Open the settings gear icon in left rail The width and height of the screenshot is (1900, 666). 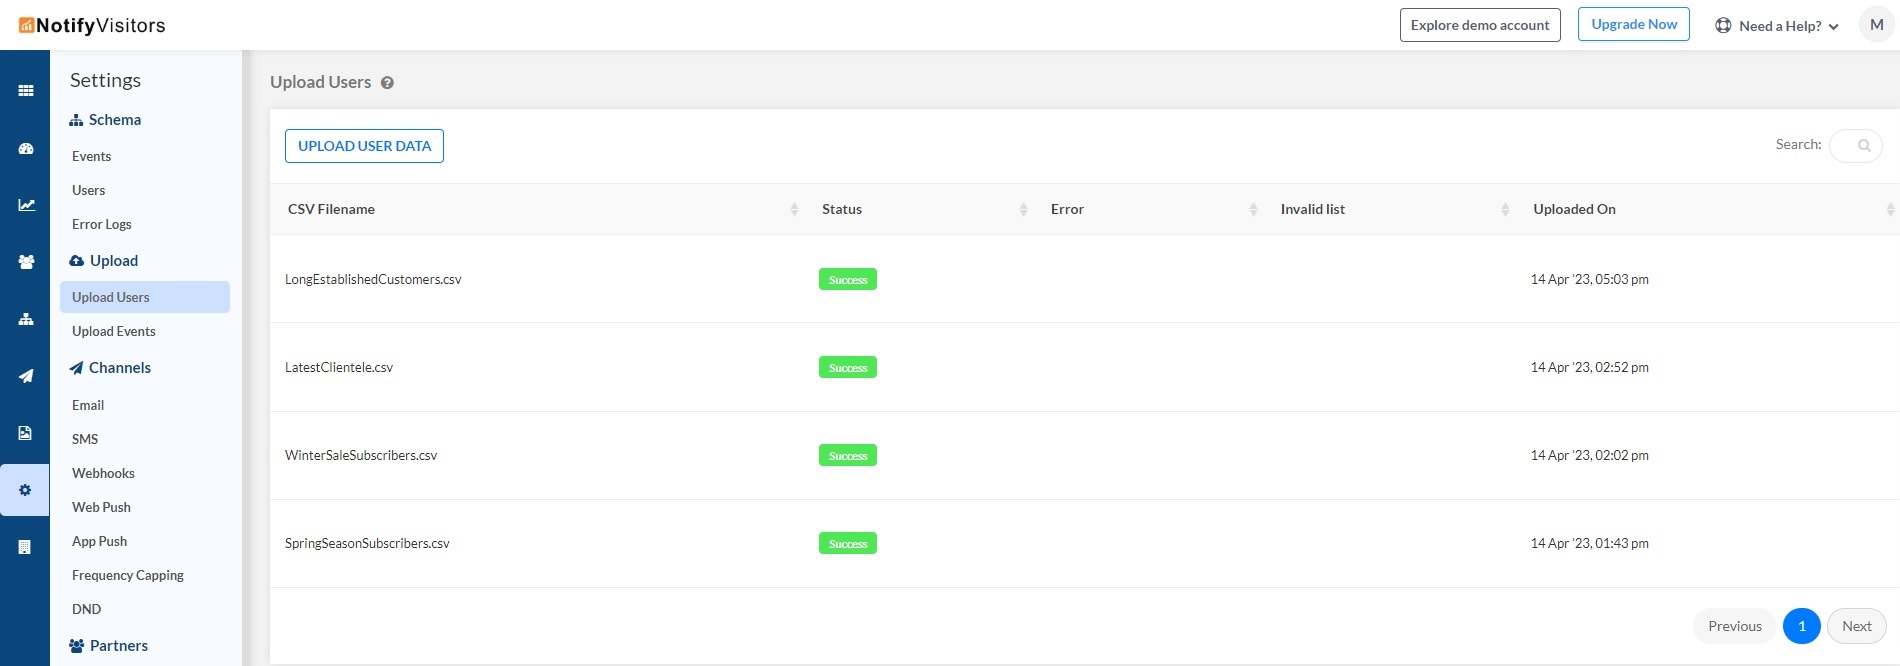pyautogui.click(x=25, y=490)
